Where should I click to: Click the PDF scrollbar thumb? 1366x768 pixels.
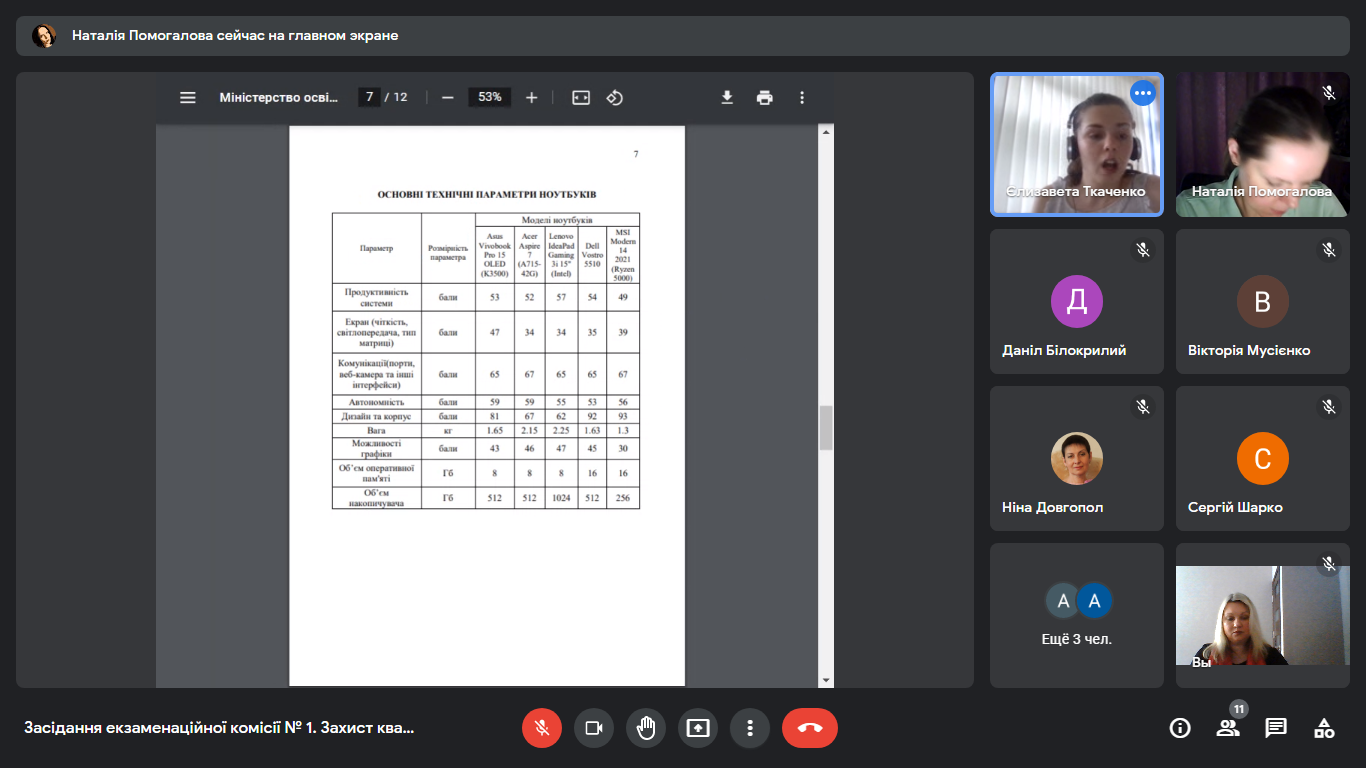click(826, 428)
